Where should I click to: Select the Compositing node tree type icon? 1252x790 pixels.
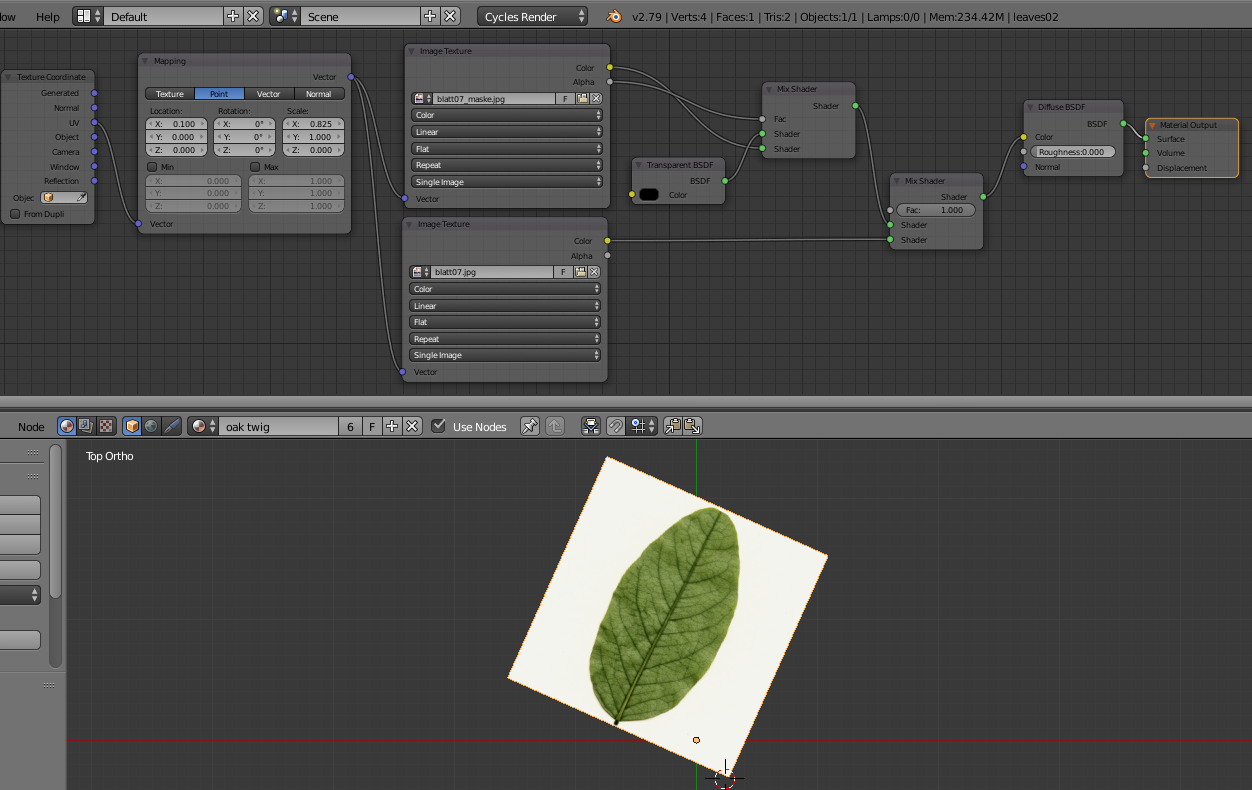pos(86,426)
